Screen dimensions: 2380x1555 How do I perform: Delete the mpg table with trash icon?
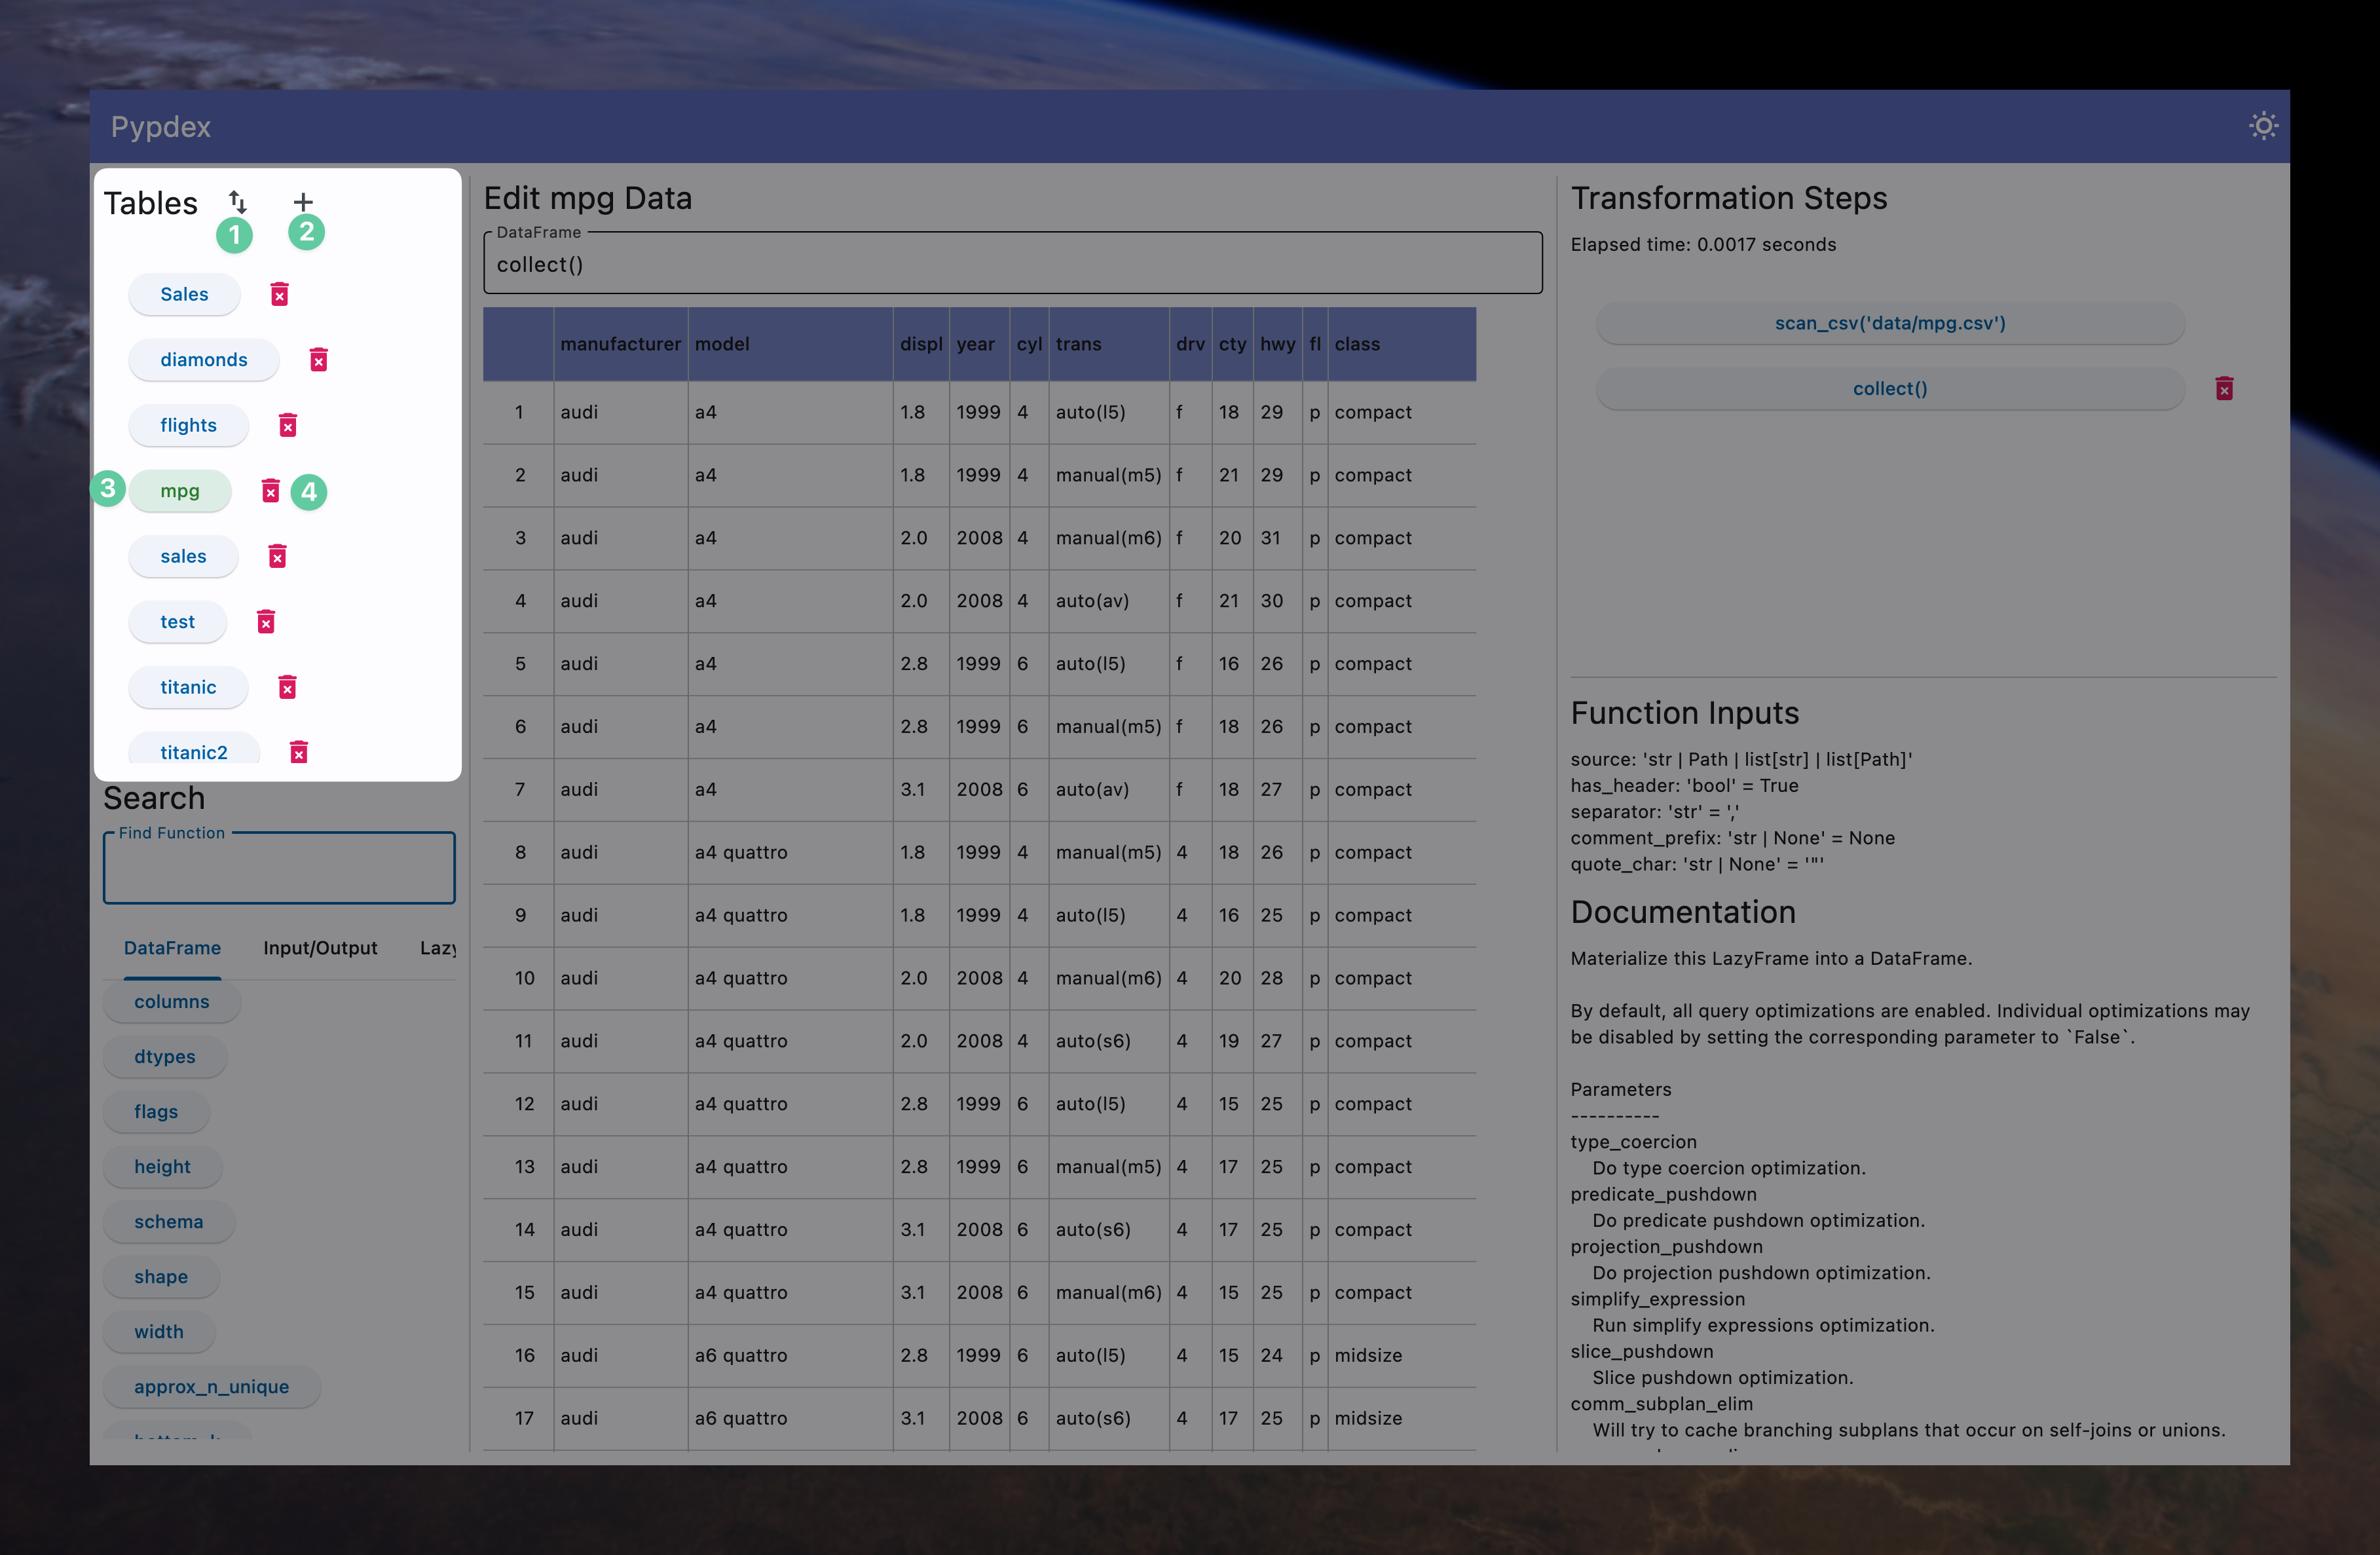point(270,490)
